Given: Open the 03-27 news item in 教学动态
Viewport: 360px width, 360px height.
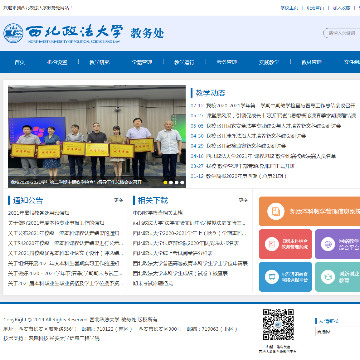Looking at the screenshot, I should (x=242, y=166).
